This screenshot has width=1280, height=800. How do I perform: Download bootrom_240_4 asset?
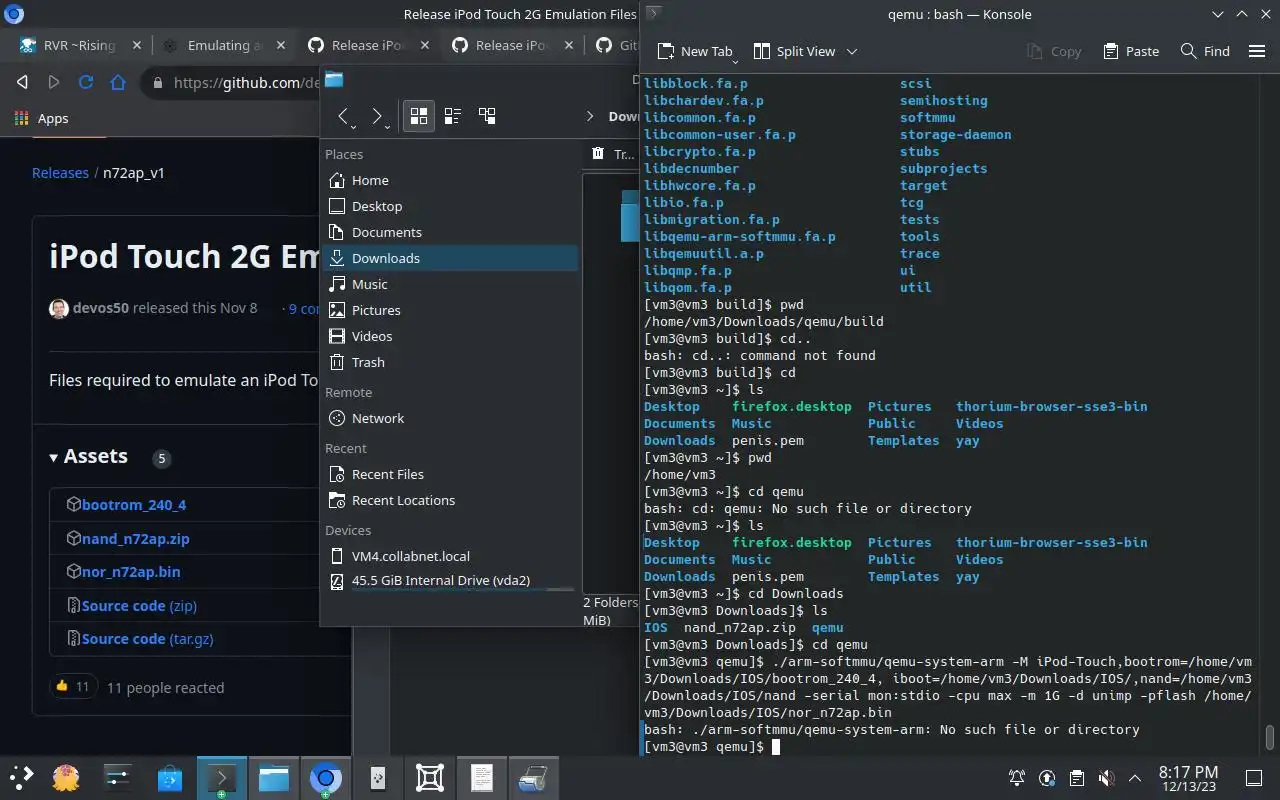134,505
